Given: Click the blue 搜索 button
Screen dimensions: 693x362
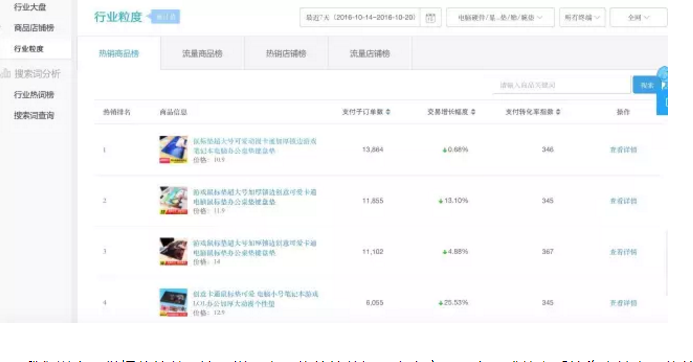Looking at the screenshot, I should click(647, 85).
